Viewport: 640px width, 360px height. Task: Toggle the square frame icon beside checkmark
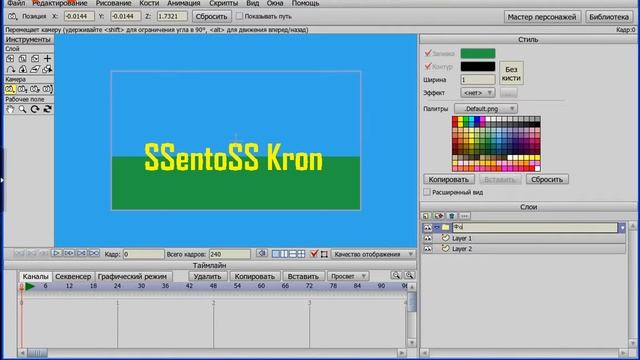point(324,254)
